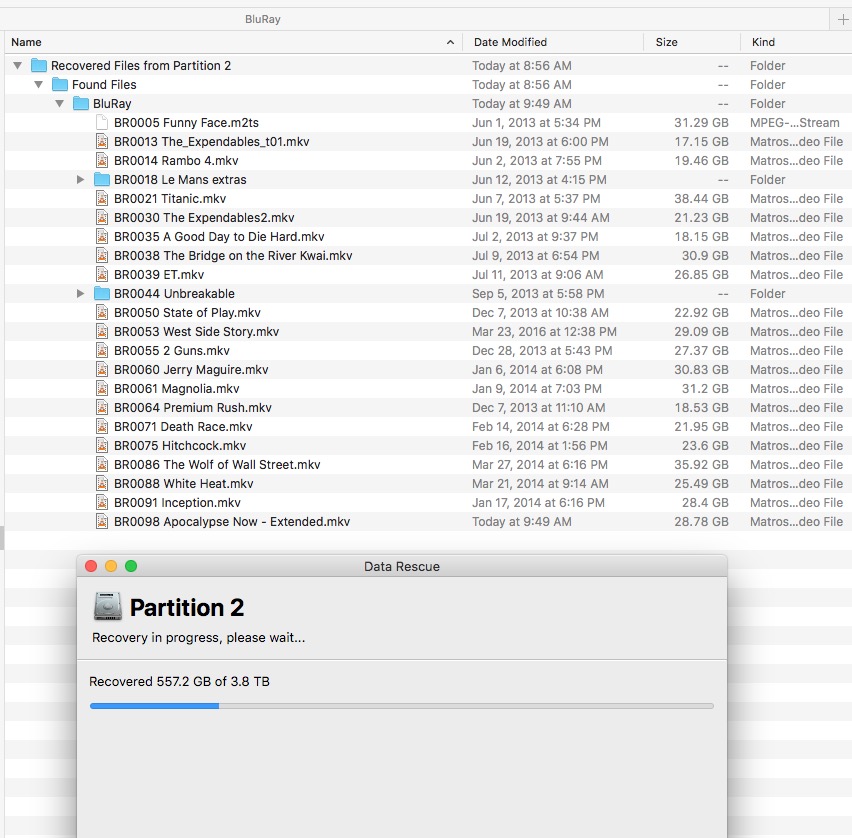The width and height of the screenshot is (852, 838).
Task: Minimize the Data Rescue window
Action: (111, 566)
